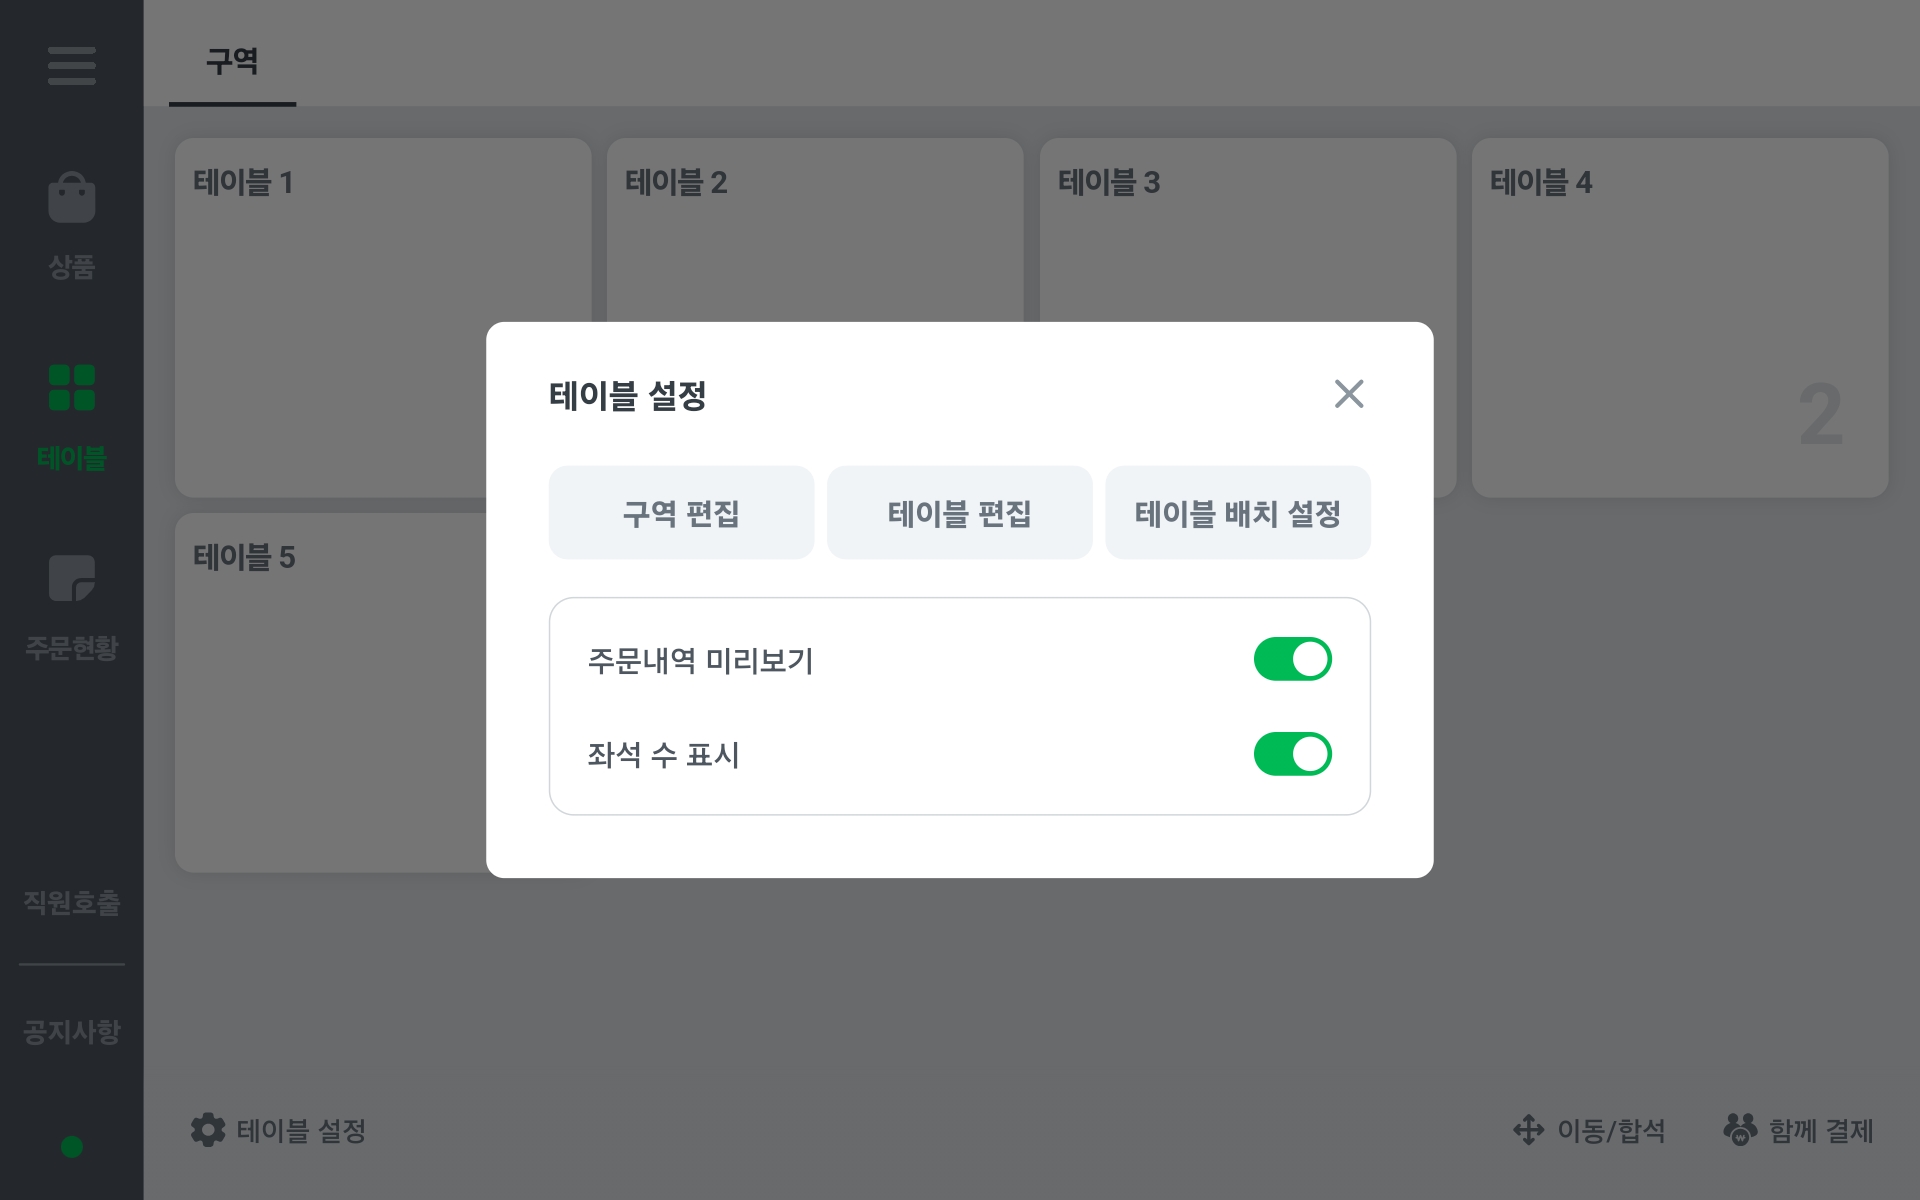The image size is (1920, 1200).
Task: Select the 테이블 5 card
Action: click(x=330, y=693)
